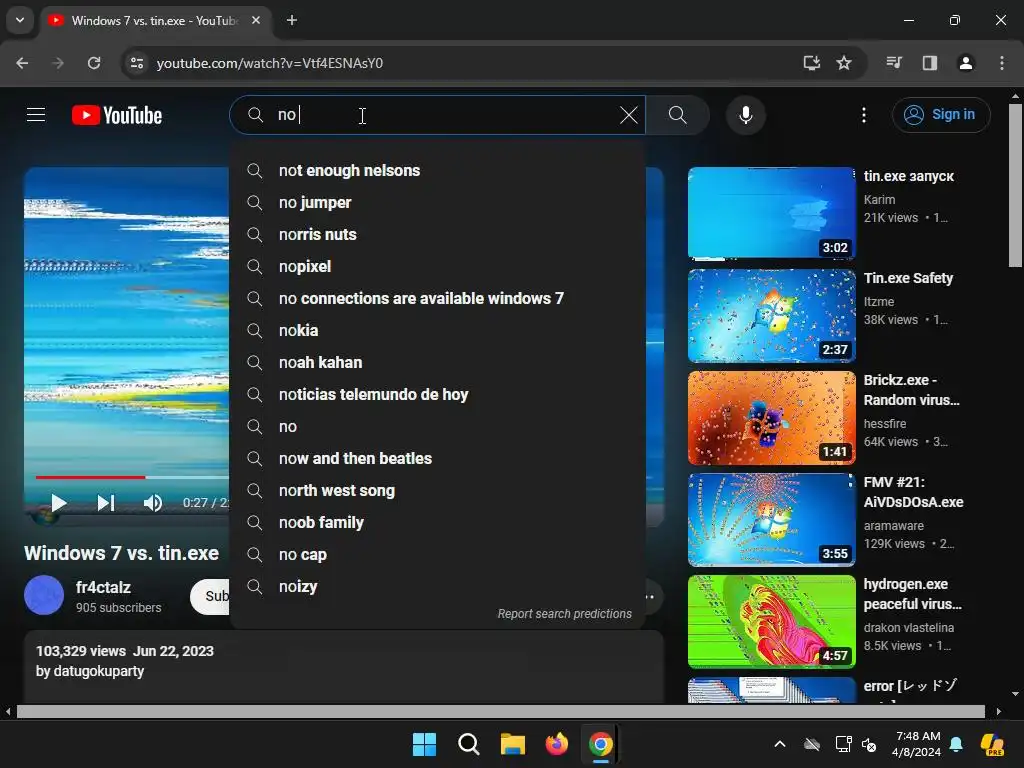Toggle Chrome side panel icon
This screenshot has width=1024, height=768.
tap(929, 63)
